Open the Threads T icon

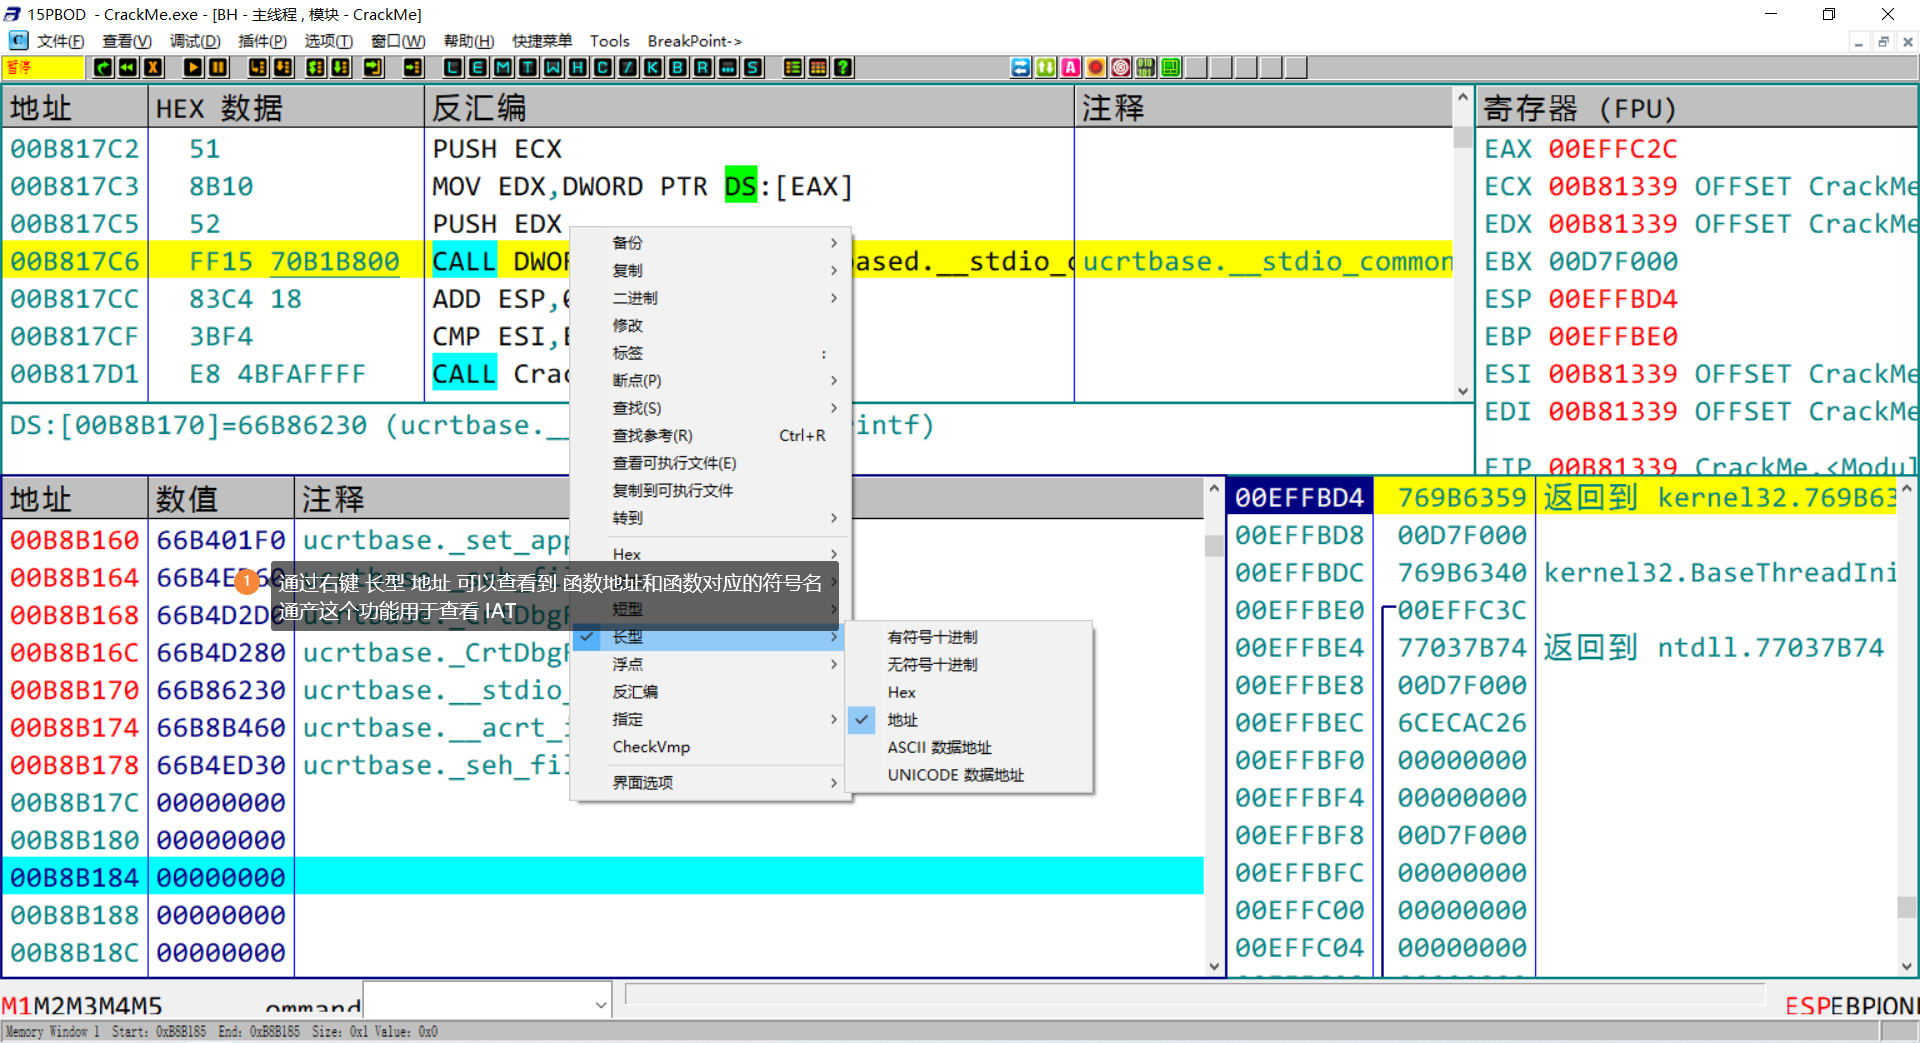(x=528, y=68)
